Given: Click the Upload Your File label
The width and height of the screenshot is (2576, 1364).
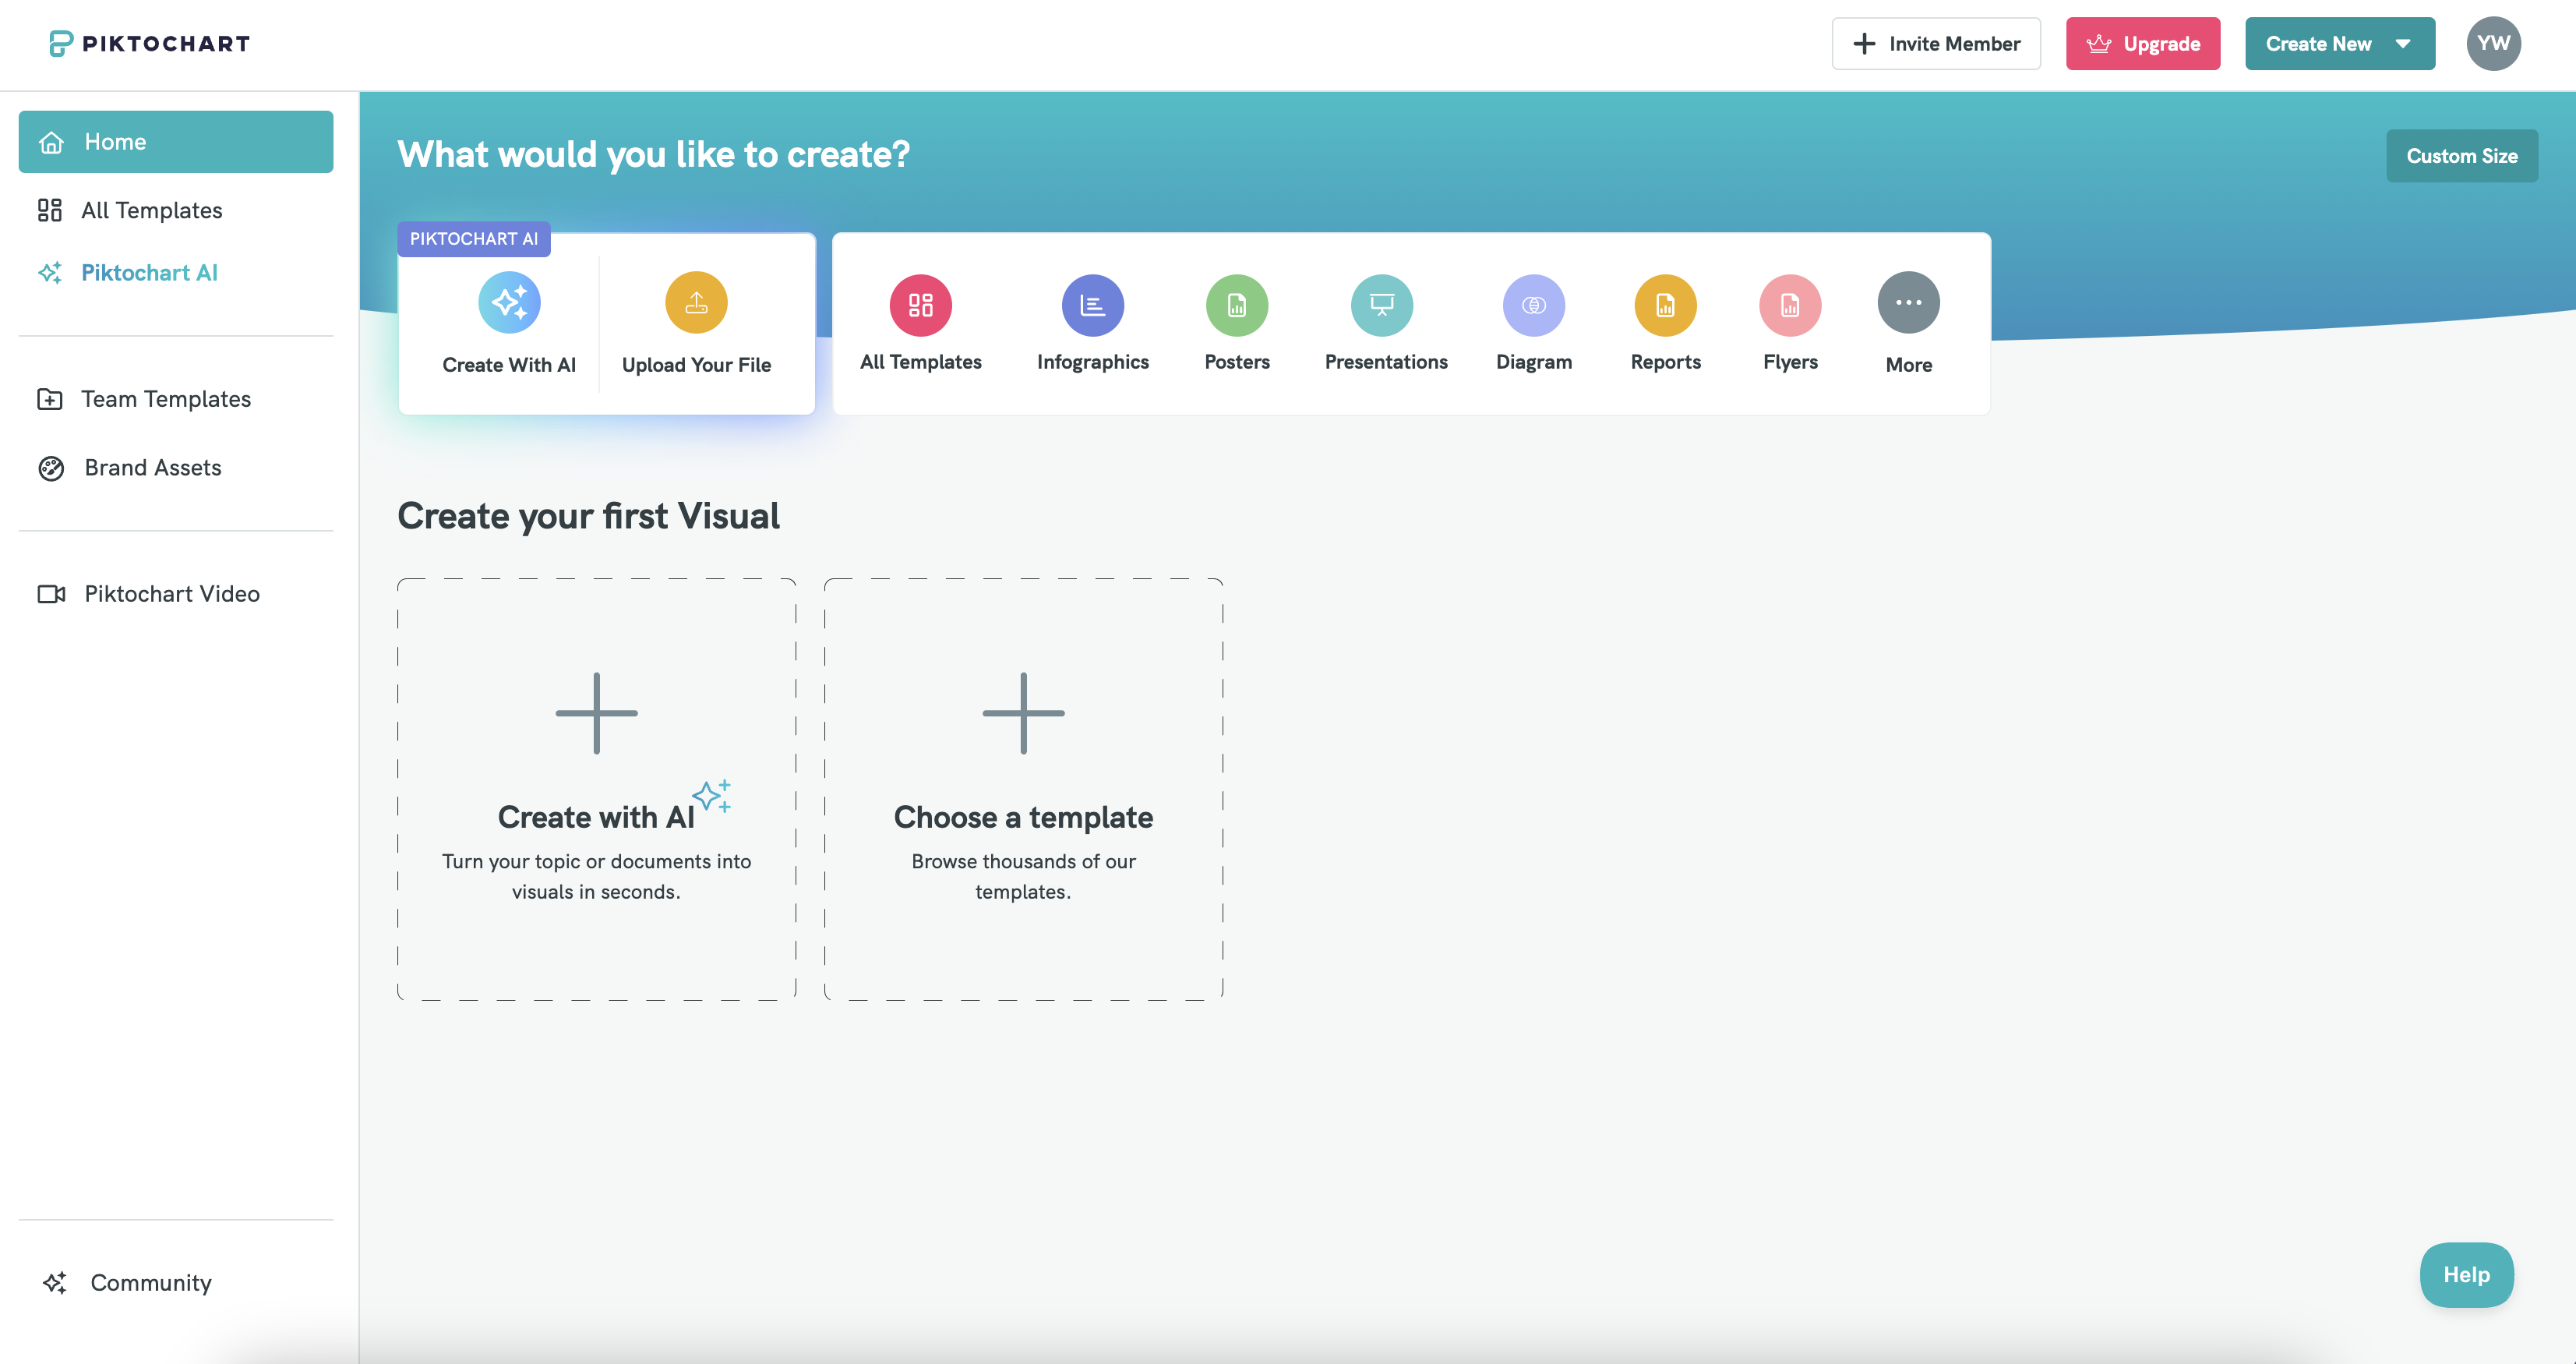Looking at the screenshot, I should pos(696,365).
